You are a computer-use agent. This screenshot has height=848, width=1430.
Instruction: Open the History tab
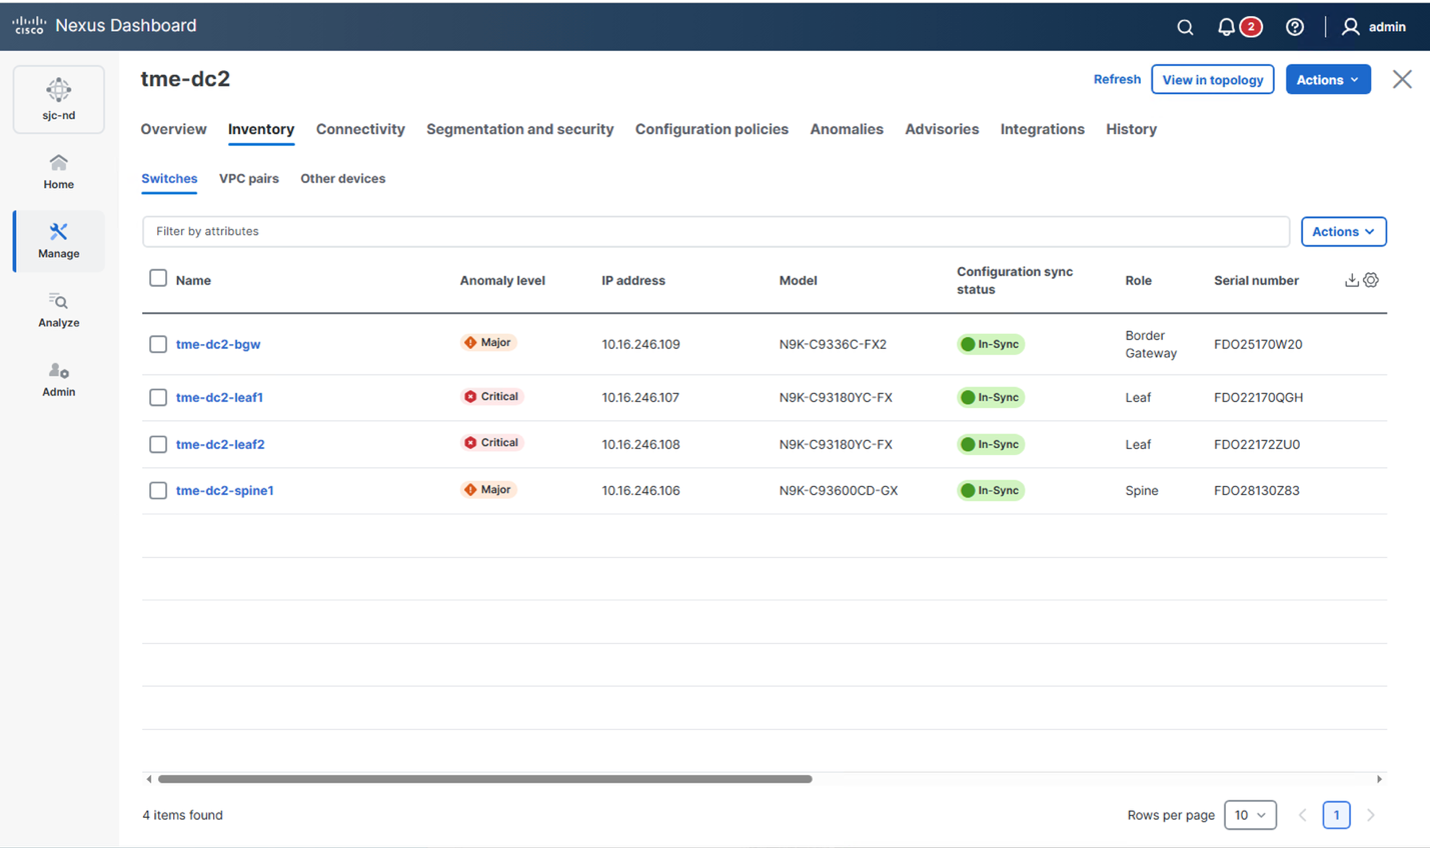pyautogui.click(x=1131, y=129)
